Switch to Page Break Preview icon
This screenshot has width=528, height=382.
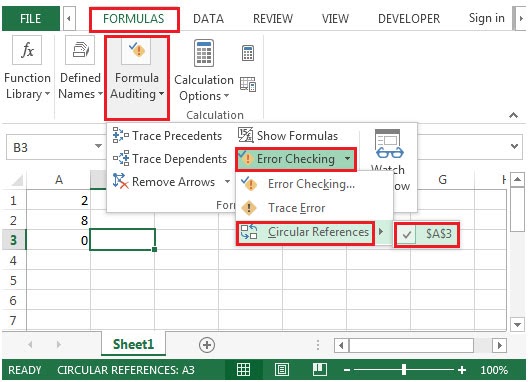(x=320, y=370)
